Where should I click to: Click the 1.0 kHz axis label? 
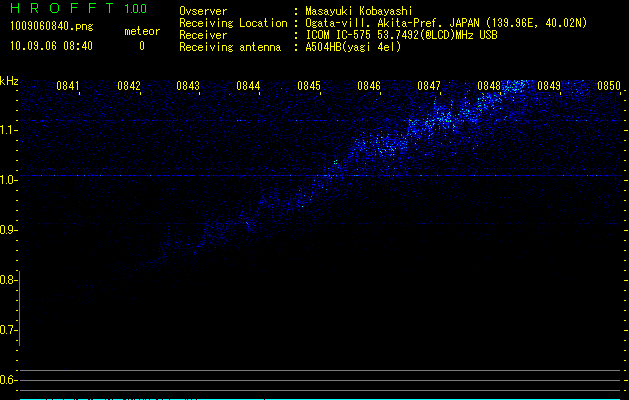[8, 180]
